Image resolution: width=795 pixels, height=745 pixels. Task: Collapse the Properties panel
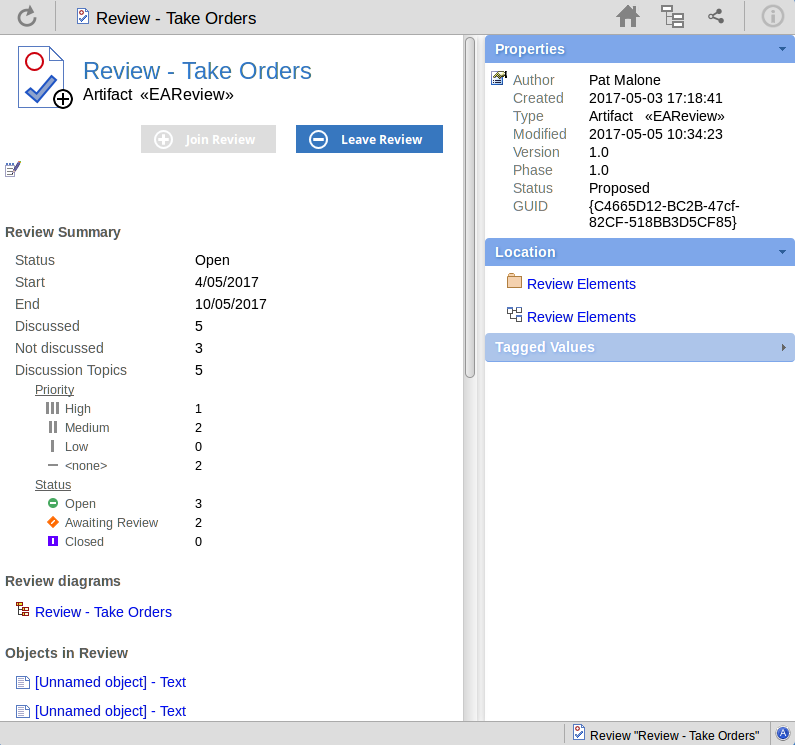pyautogui.click(x=782, y=49)
